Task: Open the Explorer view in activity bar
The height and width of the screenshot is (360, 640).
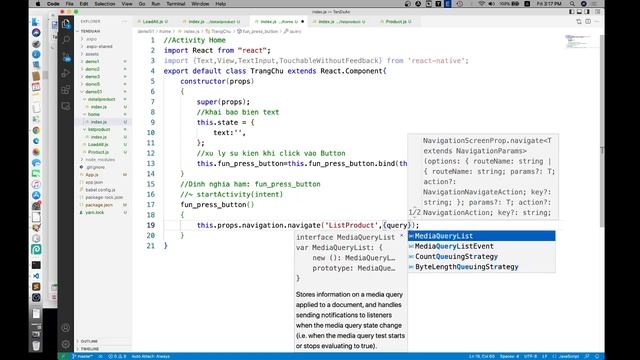Action: [x=66, y=24]
